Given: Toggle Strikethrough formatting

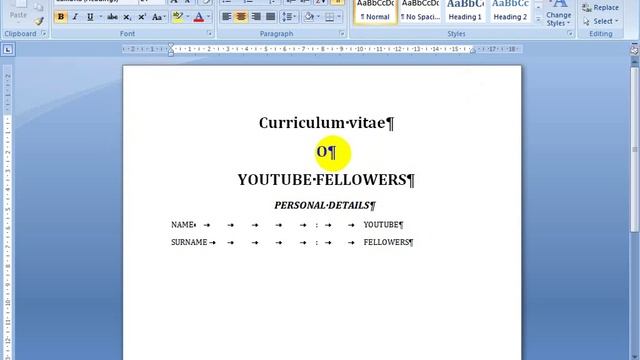Looking at the screenshot, I should tap(112, 17).
